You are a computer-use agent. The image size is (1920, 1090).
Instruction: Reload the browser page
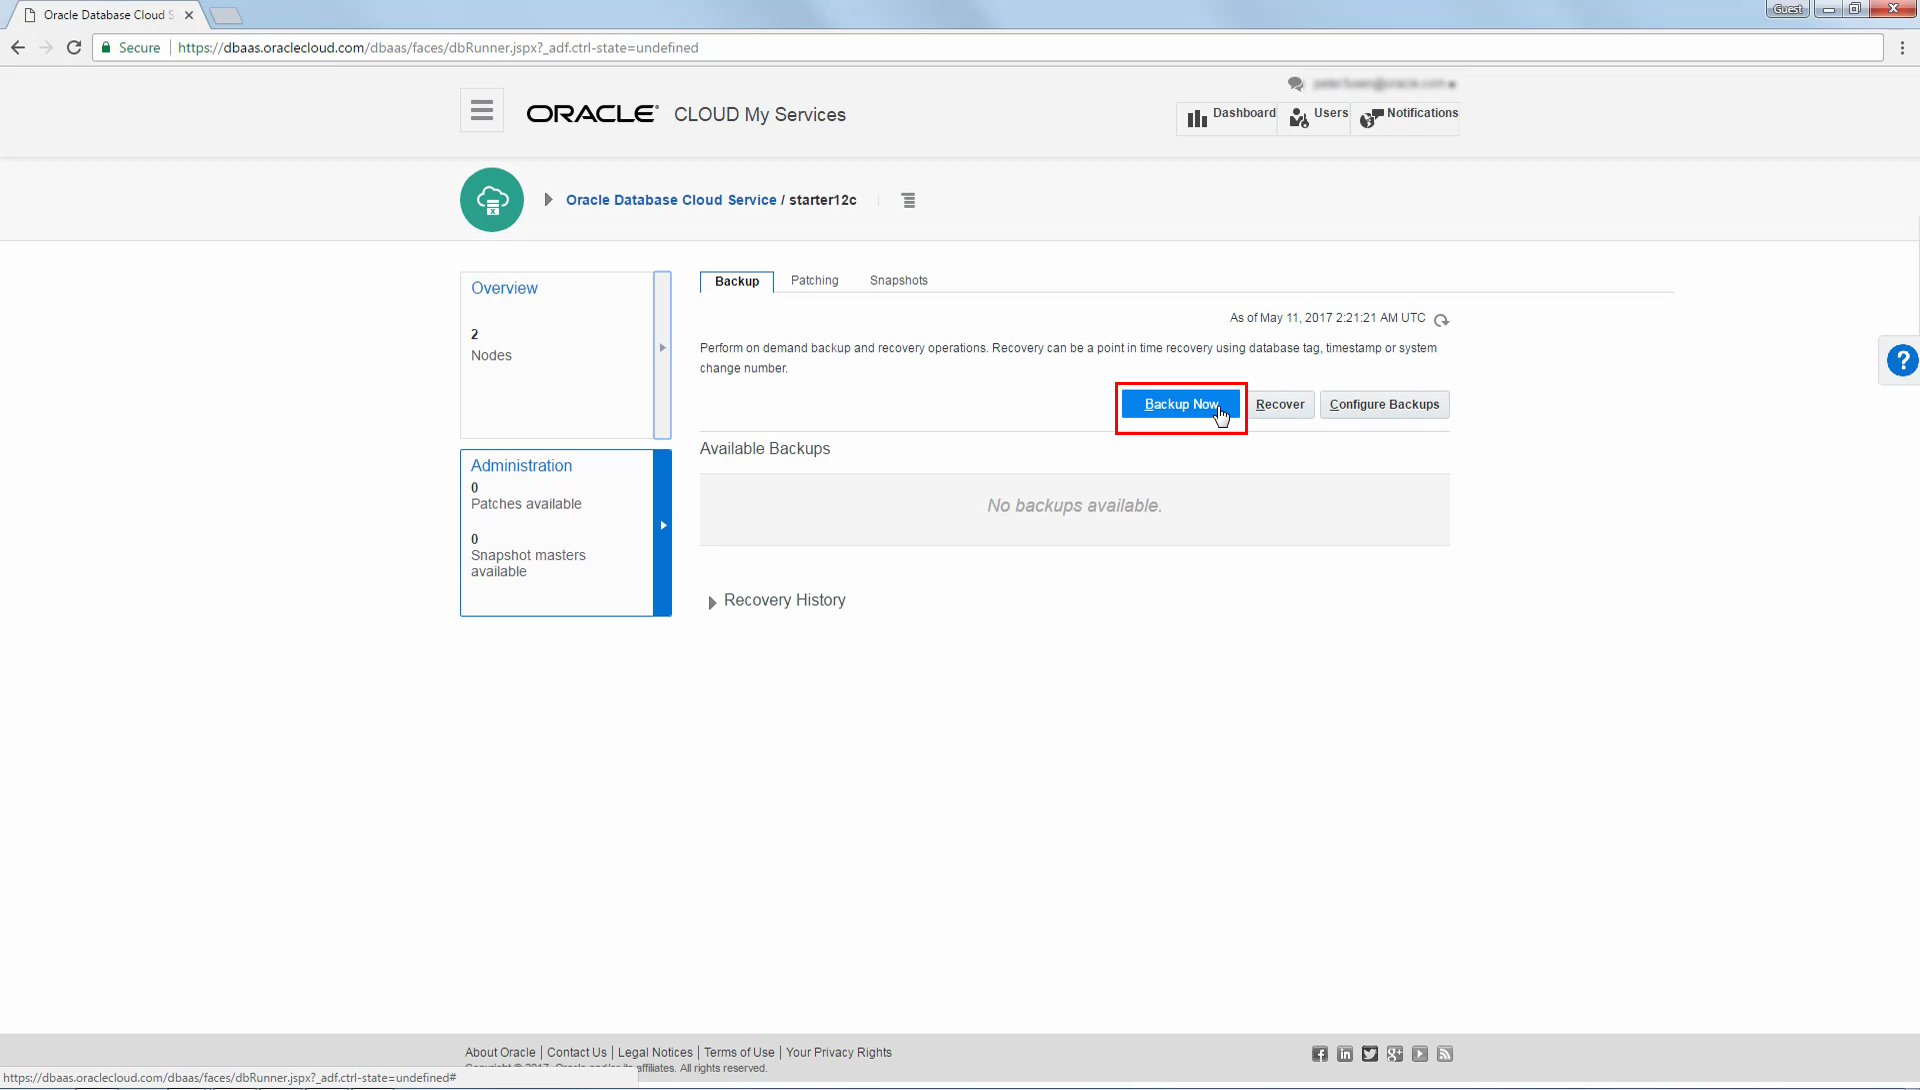coord(74,48)
